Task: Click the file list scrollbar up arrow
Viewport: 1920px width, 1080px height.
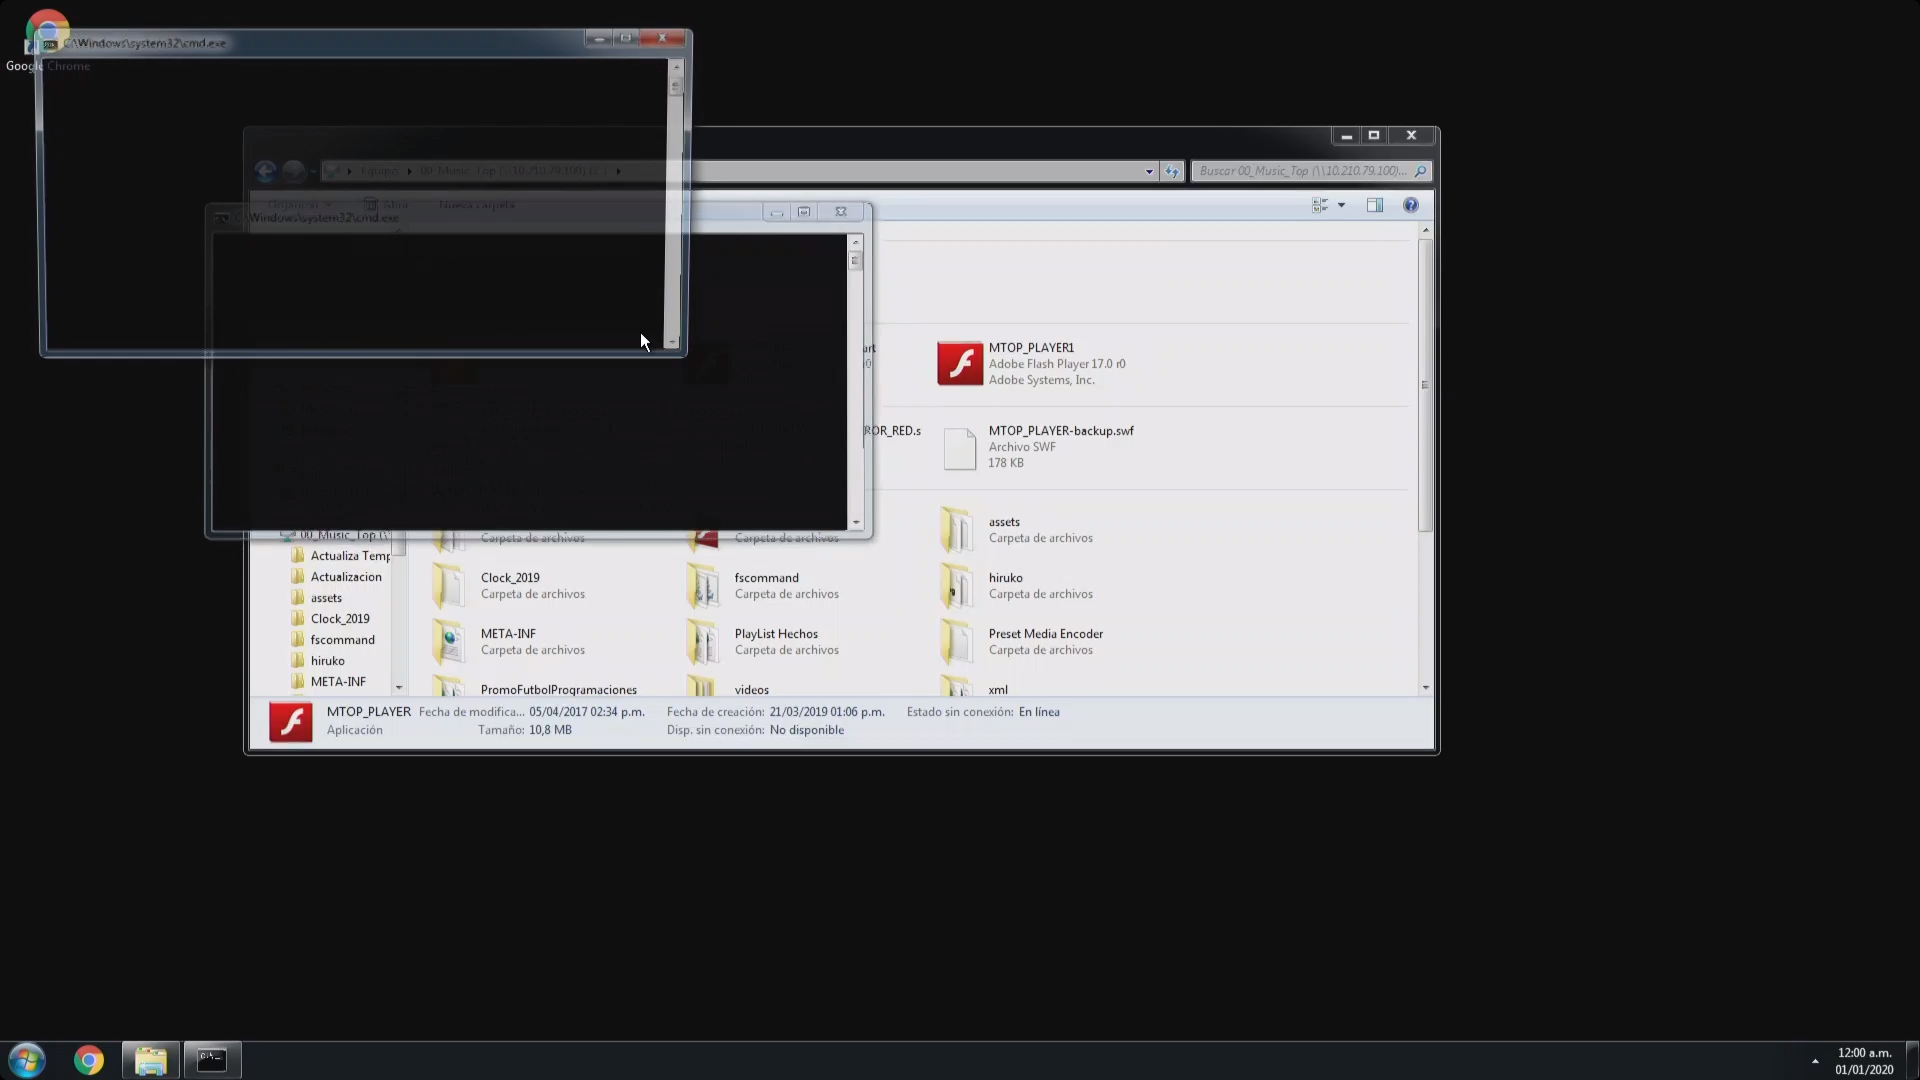Action: coord(1425,231)
